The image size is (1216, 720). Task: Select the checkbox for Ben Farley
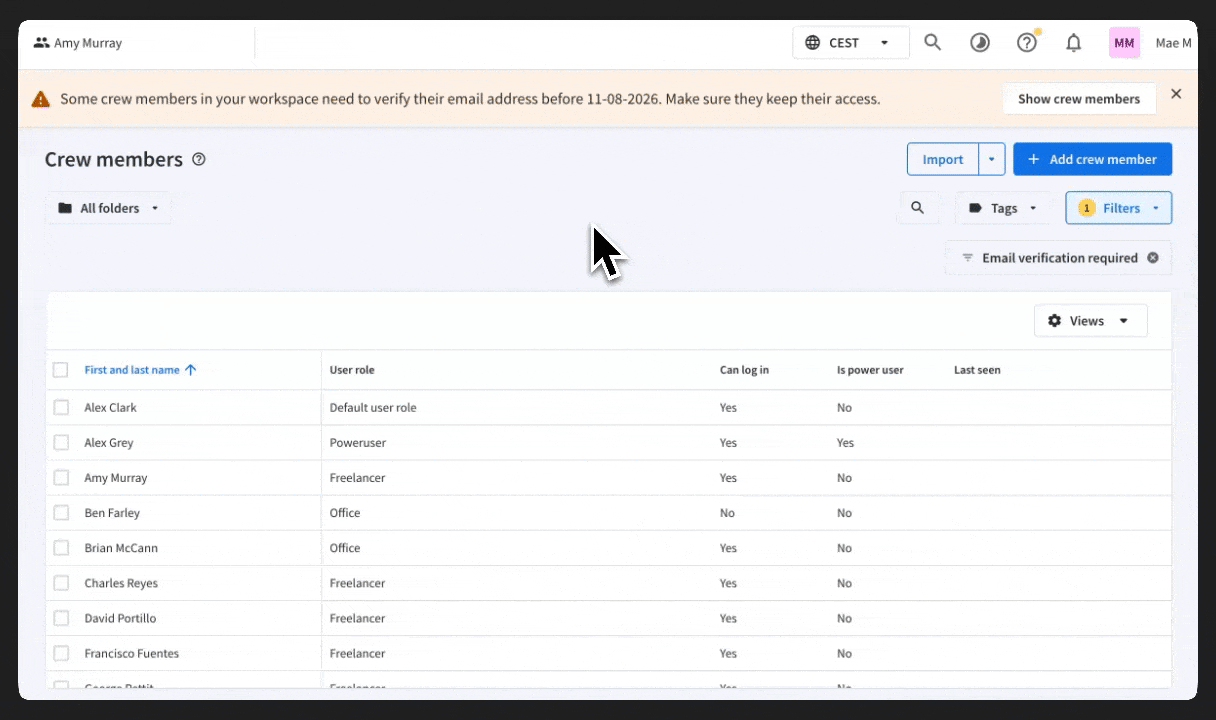pos(61,513)
